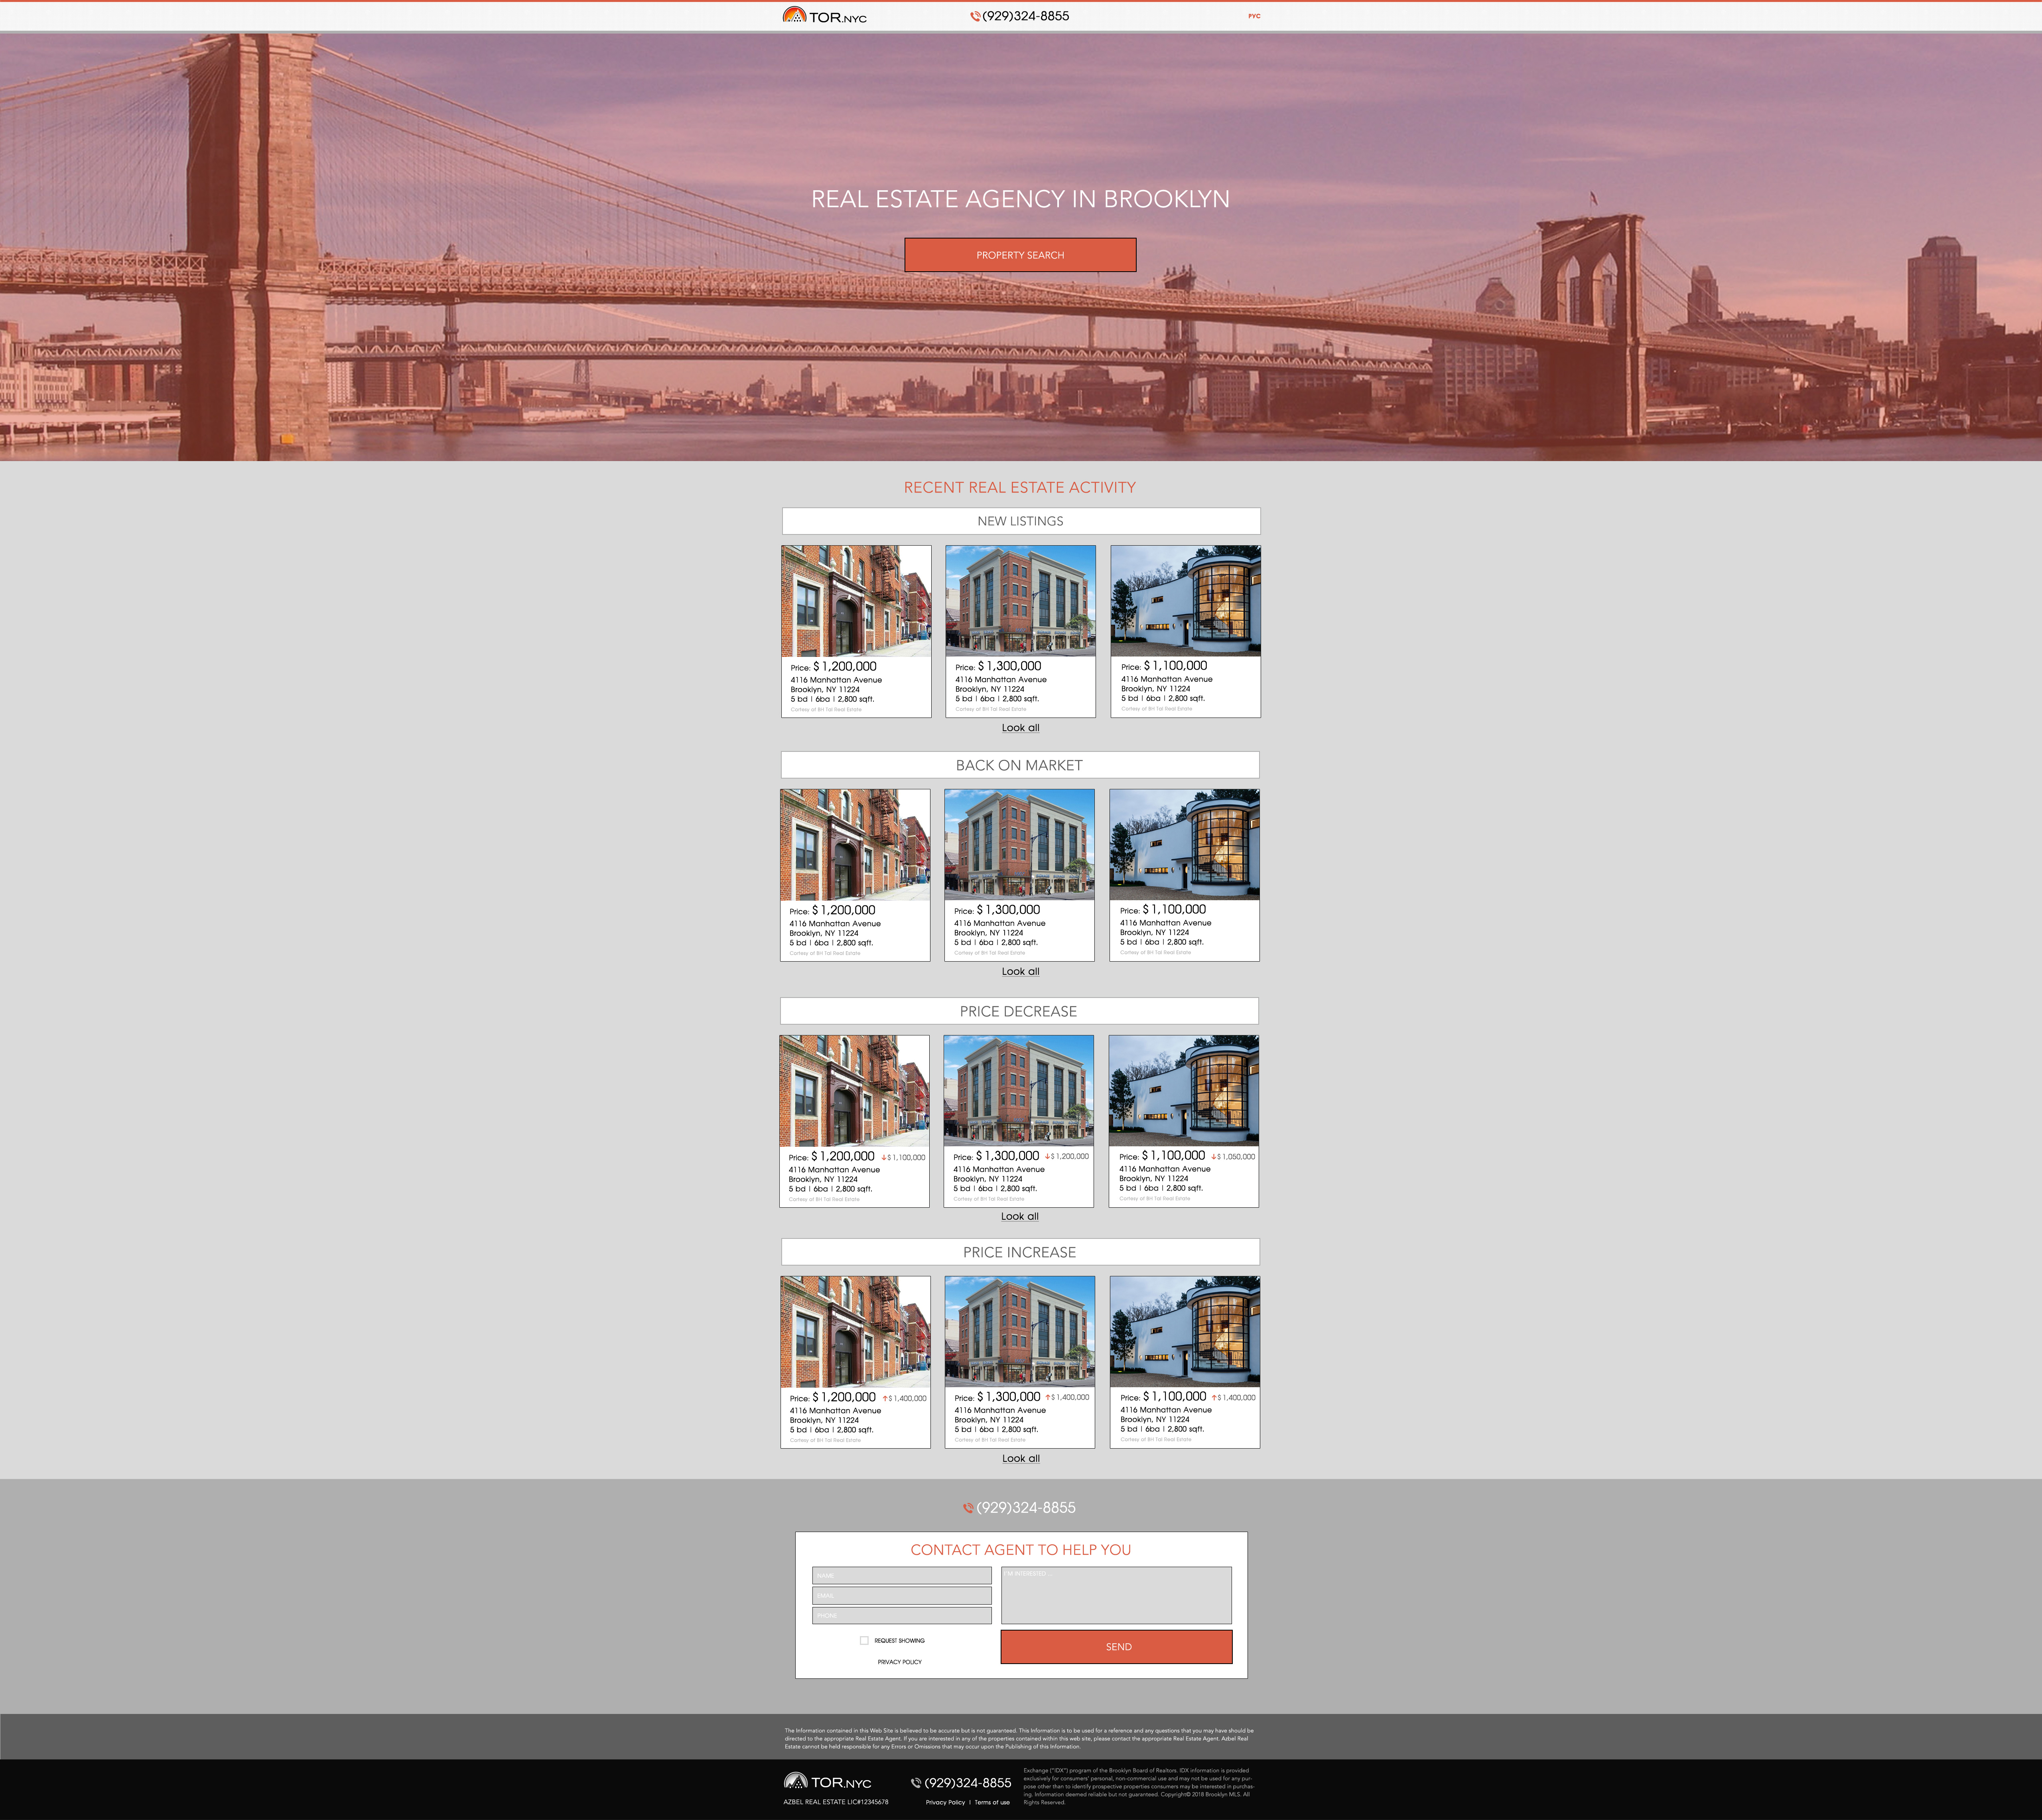2042x1820 pixels.
Task: Open the $1,100,000 white house photo in Back On Market
Action: coord(1185,845)
